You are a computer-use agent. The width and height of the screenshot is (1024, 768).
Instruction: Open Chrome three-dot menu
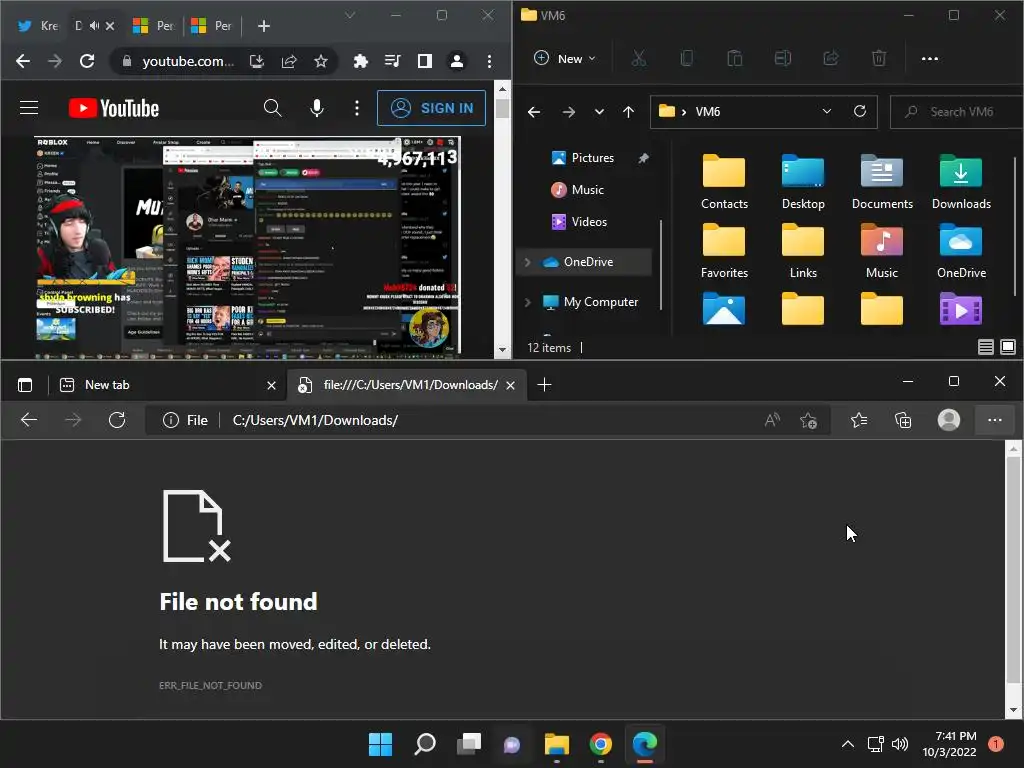489,61
